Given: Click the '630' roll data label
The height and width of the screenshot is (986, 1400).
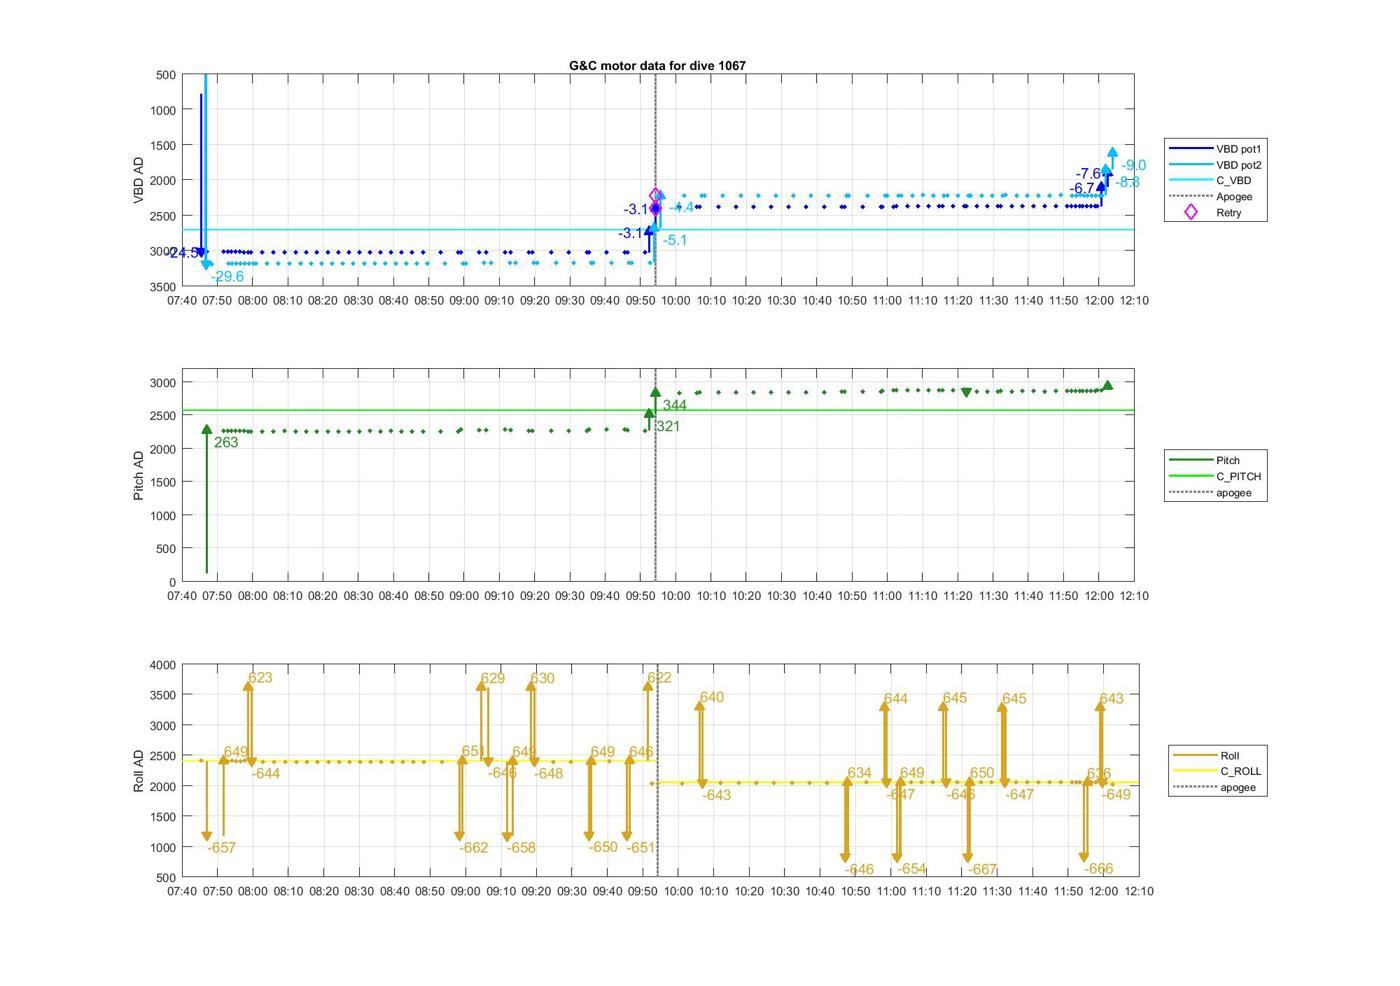Looking at the screenshot, I should pos(542,679).
